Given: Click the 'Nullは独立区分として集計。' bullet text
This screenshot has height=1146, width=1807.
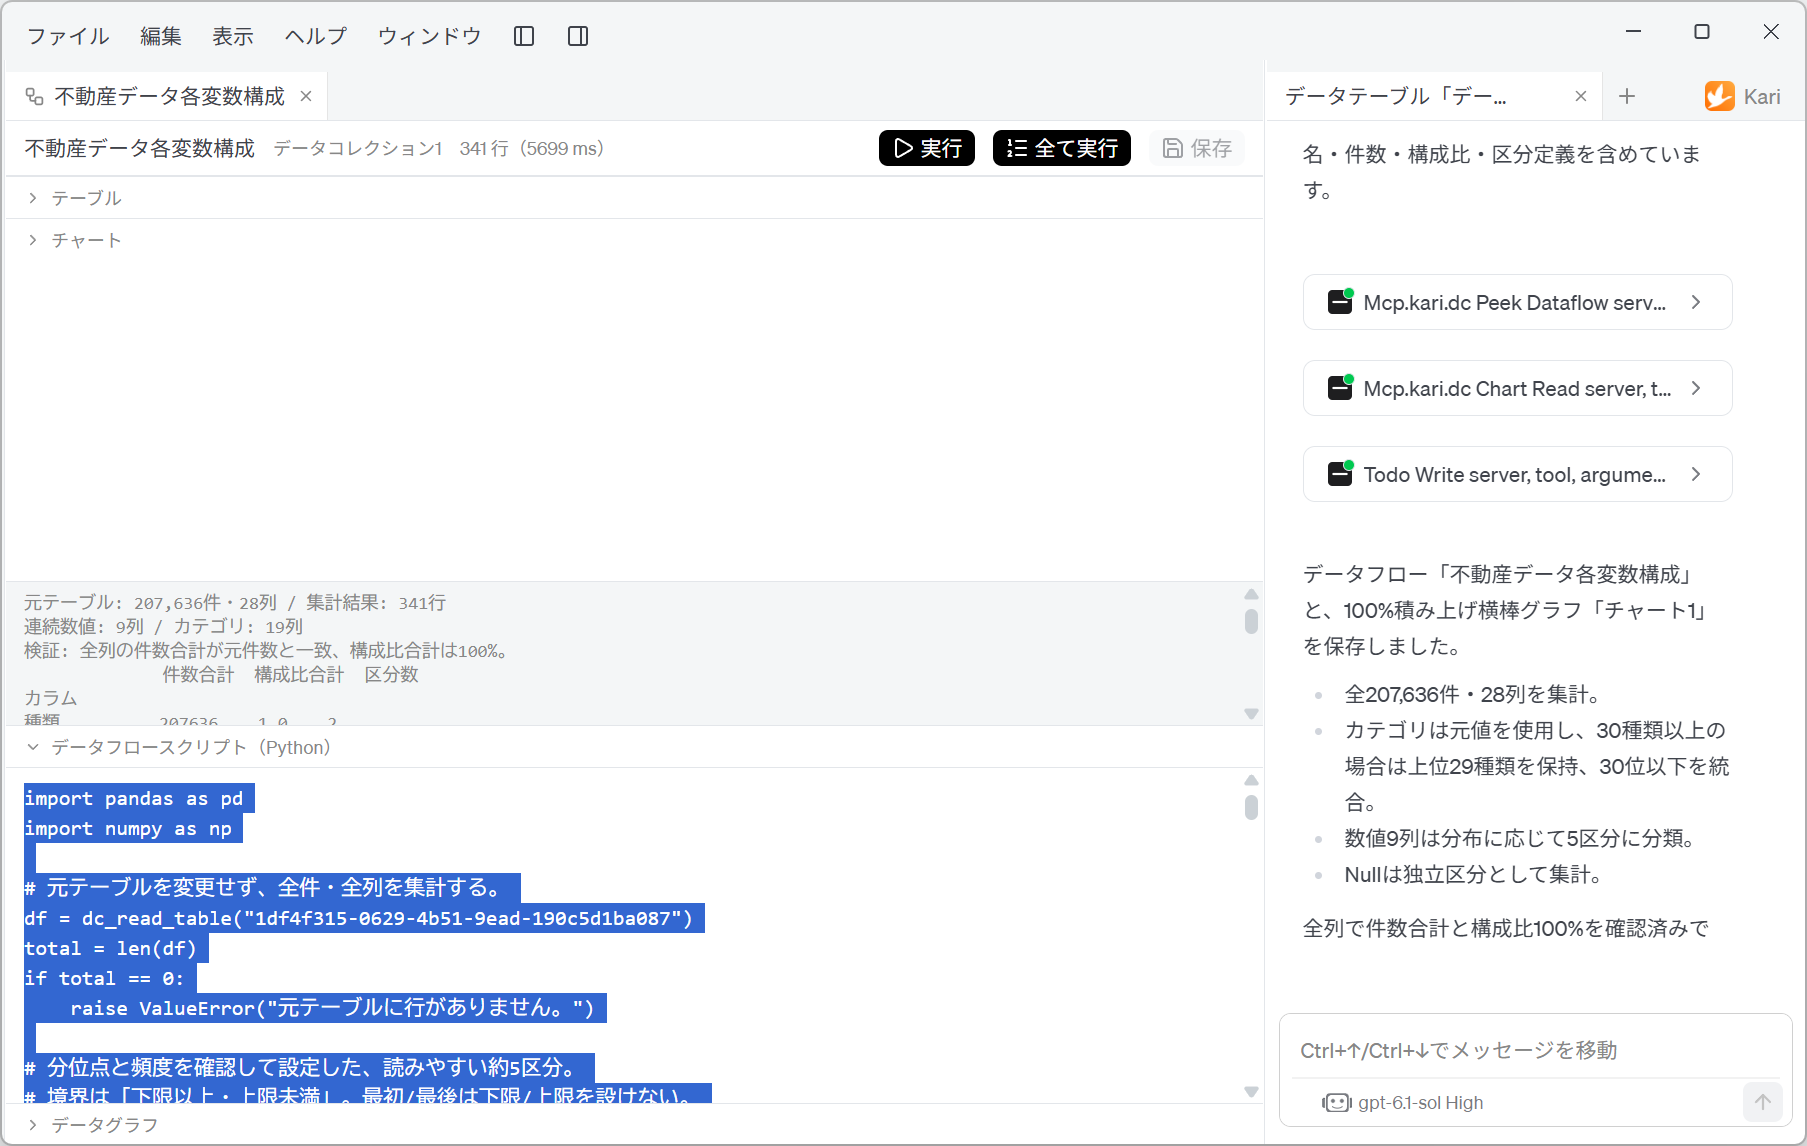Looking at the screenshot, I should [x=1476, y=874].
